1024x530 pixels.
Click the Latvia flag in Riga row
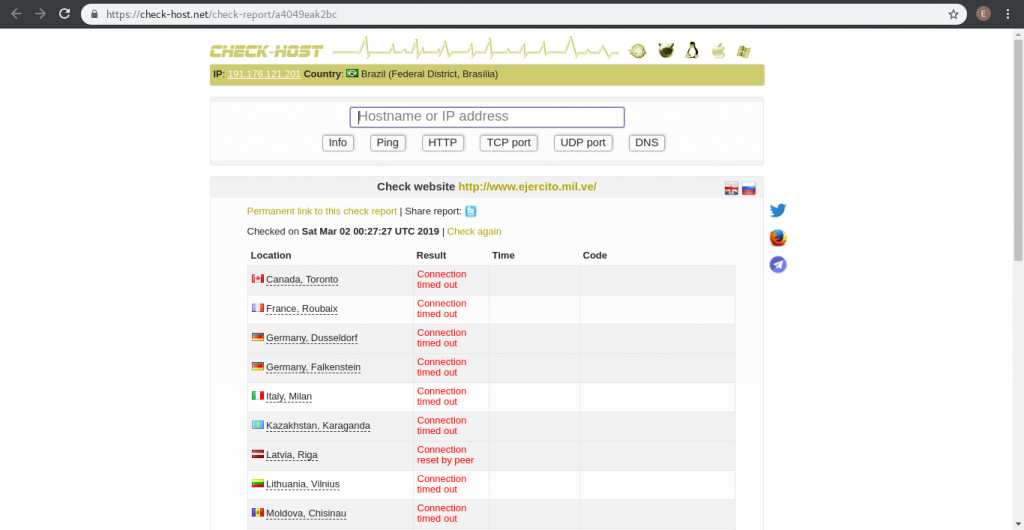pyautogui.click(x=258, y=454)
